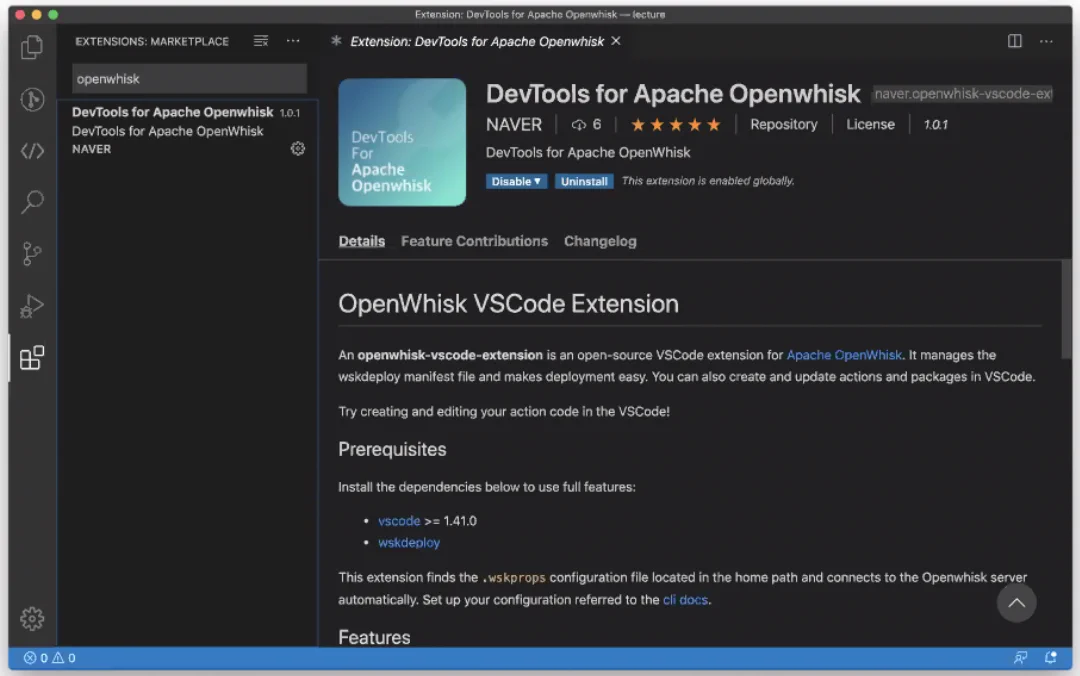The image size is (1080, 676).
Task: Click the scroll-to-top arrow button
Action: 1017,603
